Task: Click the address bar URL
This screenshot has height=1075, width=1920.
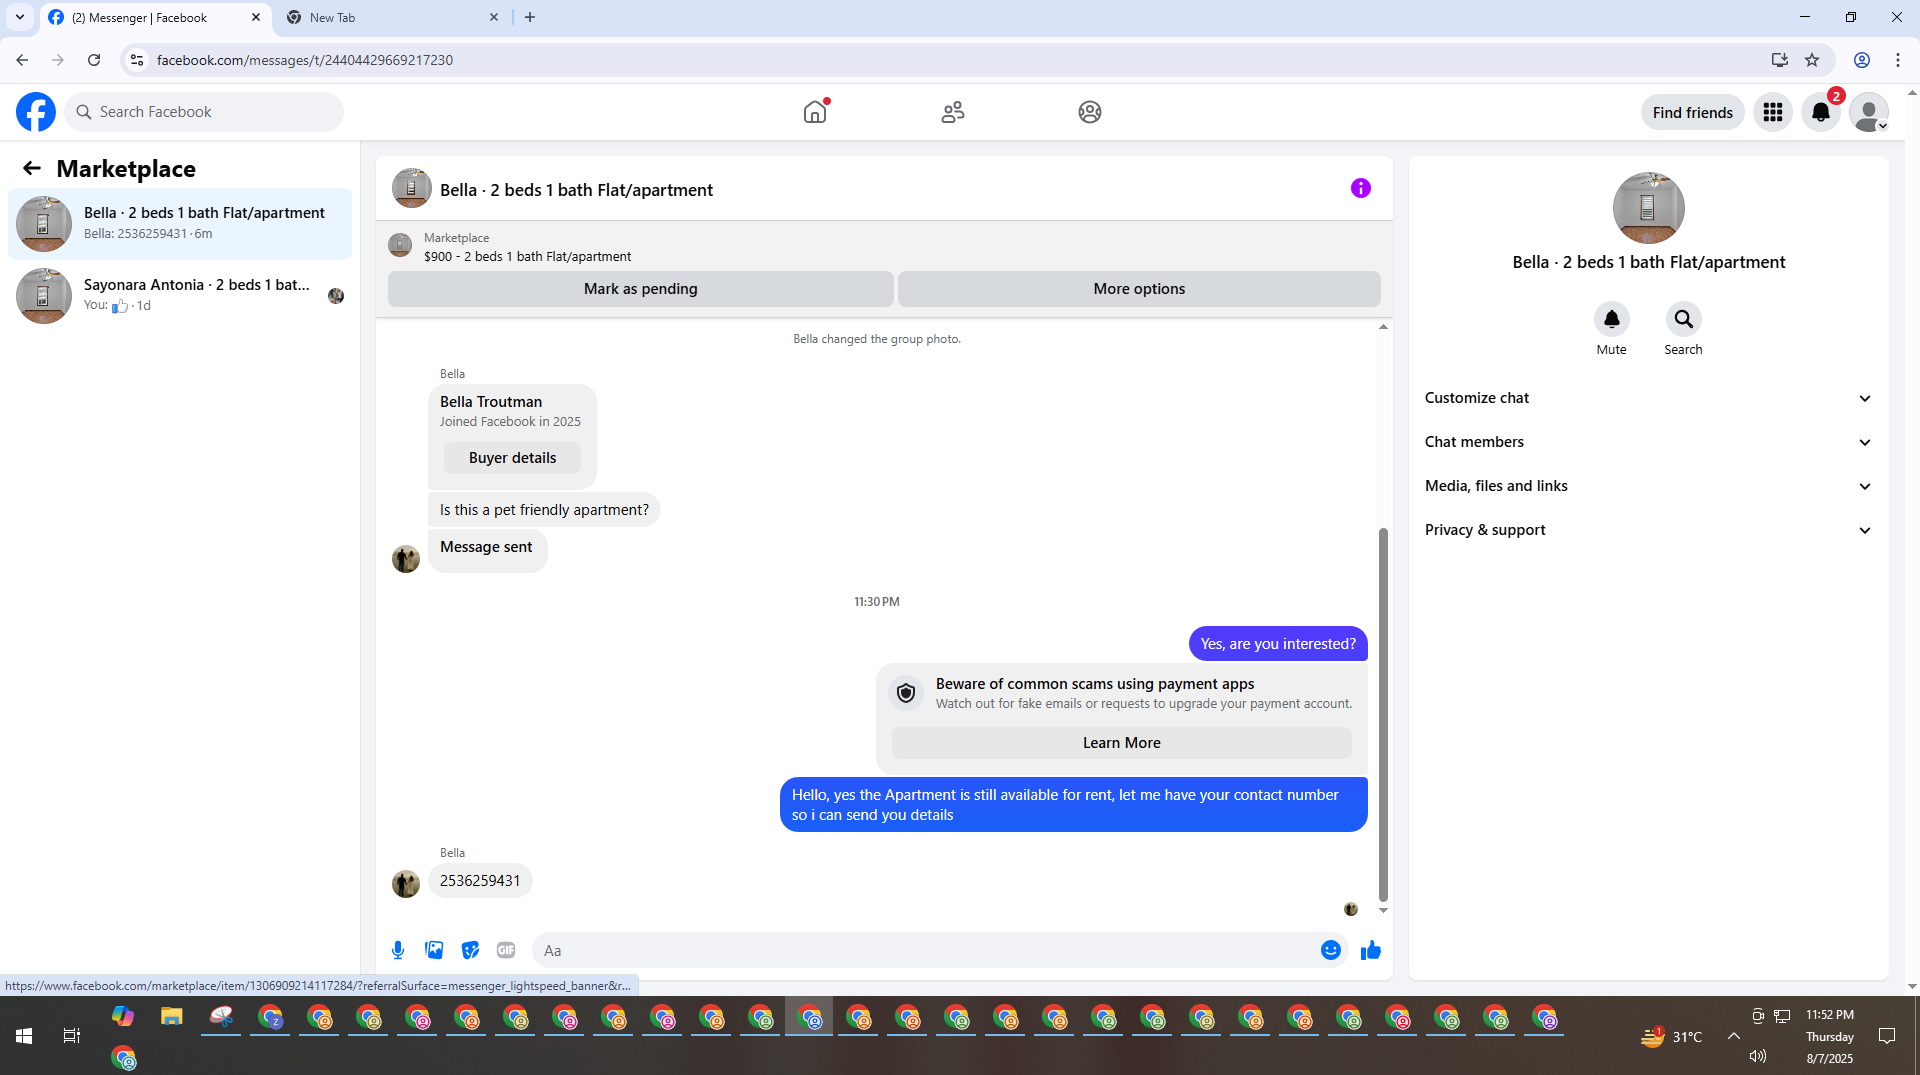Action: tap(304, 60)
